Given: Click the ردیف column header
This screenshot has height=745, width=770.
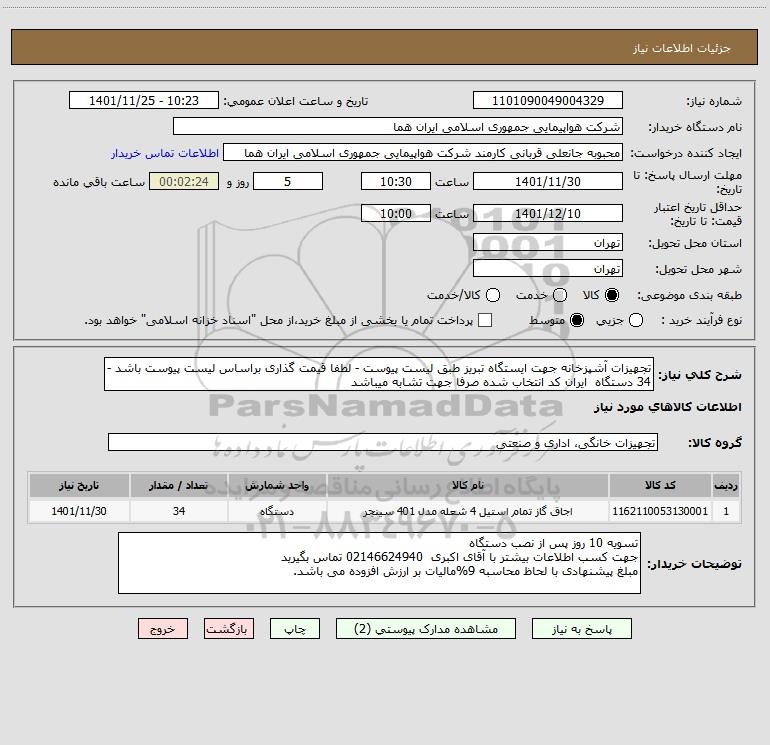Looking at the screenshot, I should pos(726,485).
